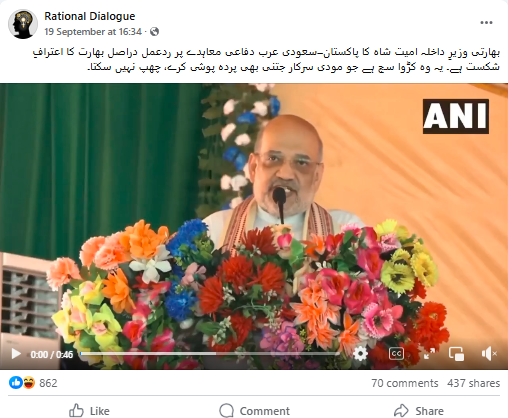The height and width of the screenshot is (418, 508).
Task: Unmute the video sound
Action: tap(489, 354)
